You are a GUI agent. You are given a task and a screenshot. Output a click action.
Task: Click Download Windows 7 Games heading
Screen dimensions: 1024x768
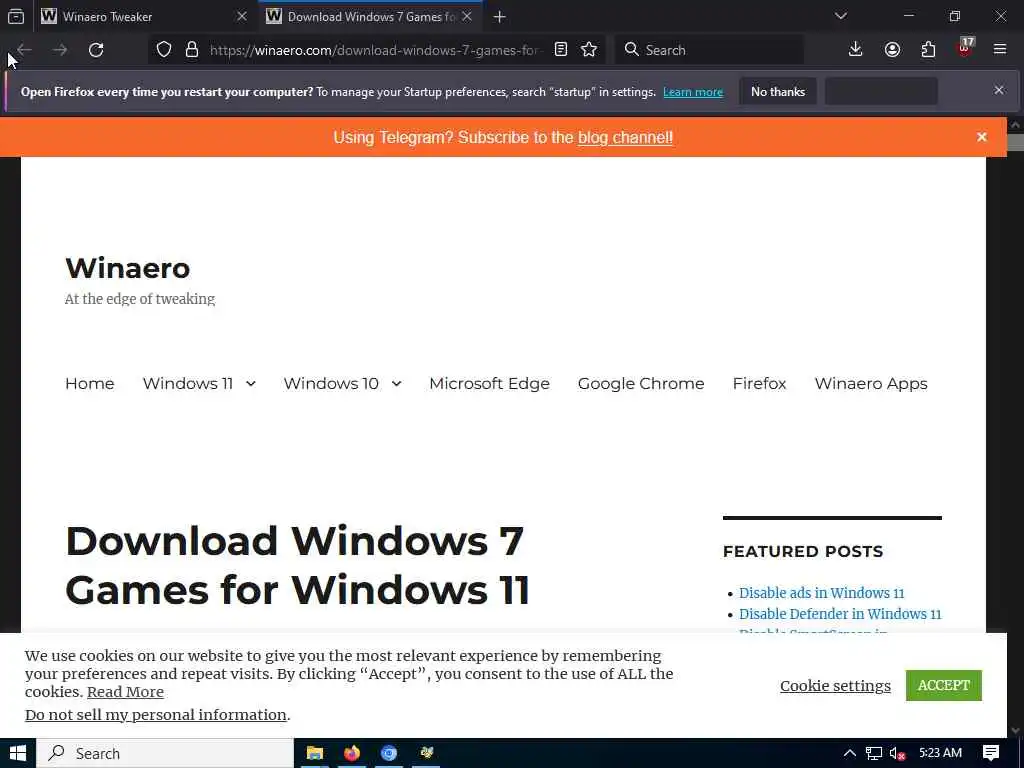click(297, 566)
